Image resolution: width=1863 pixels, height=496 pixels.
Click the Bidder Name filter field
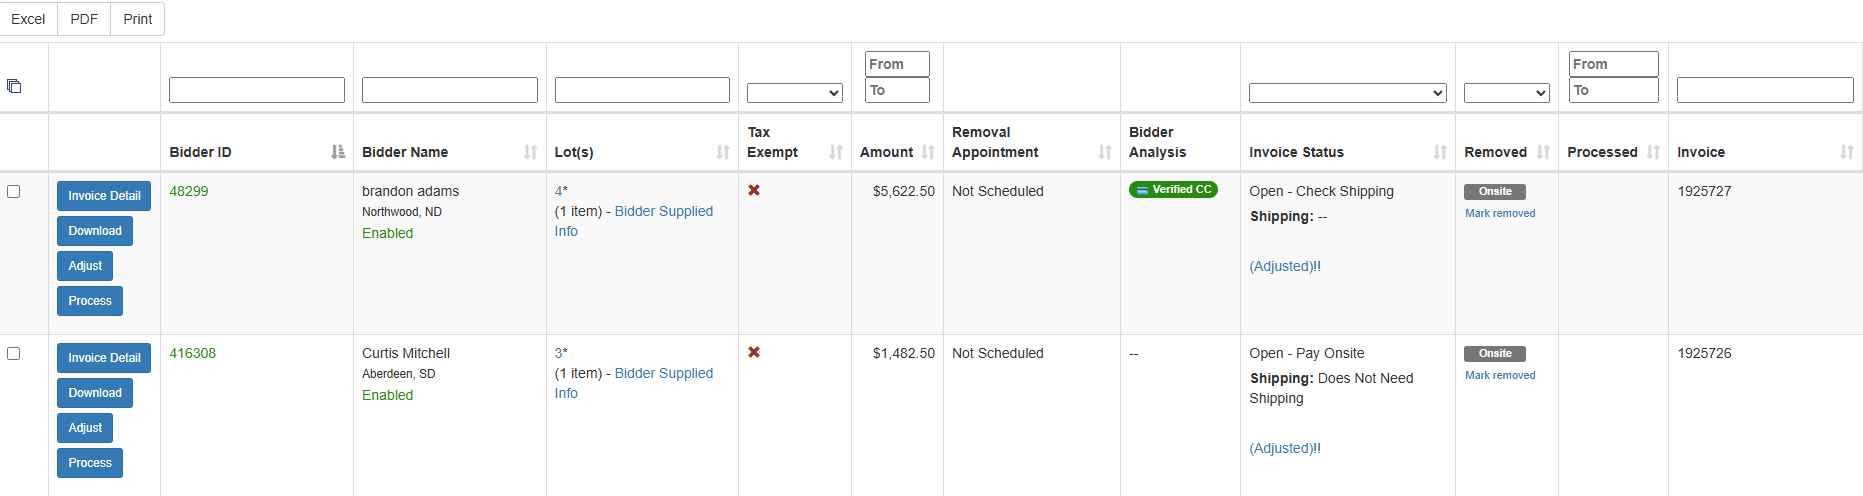[450, 90]
